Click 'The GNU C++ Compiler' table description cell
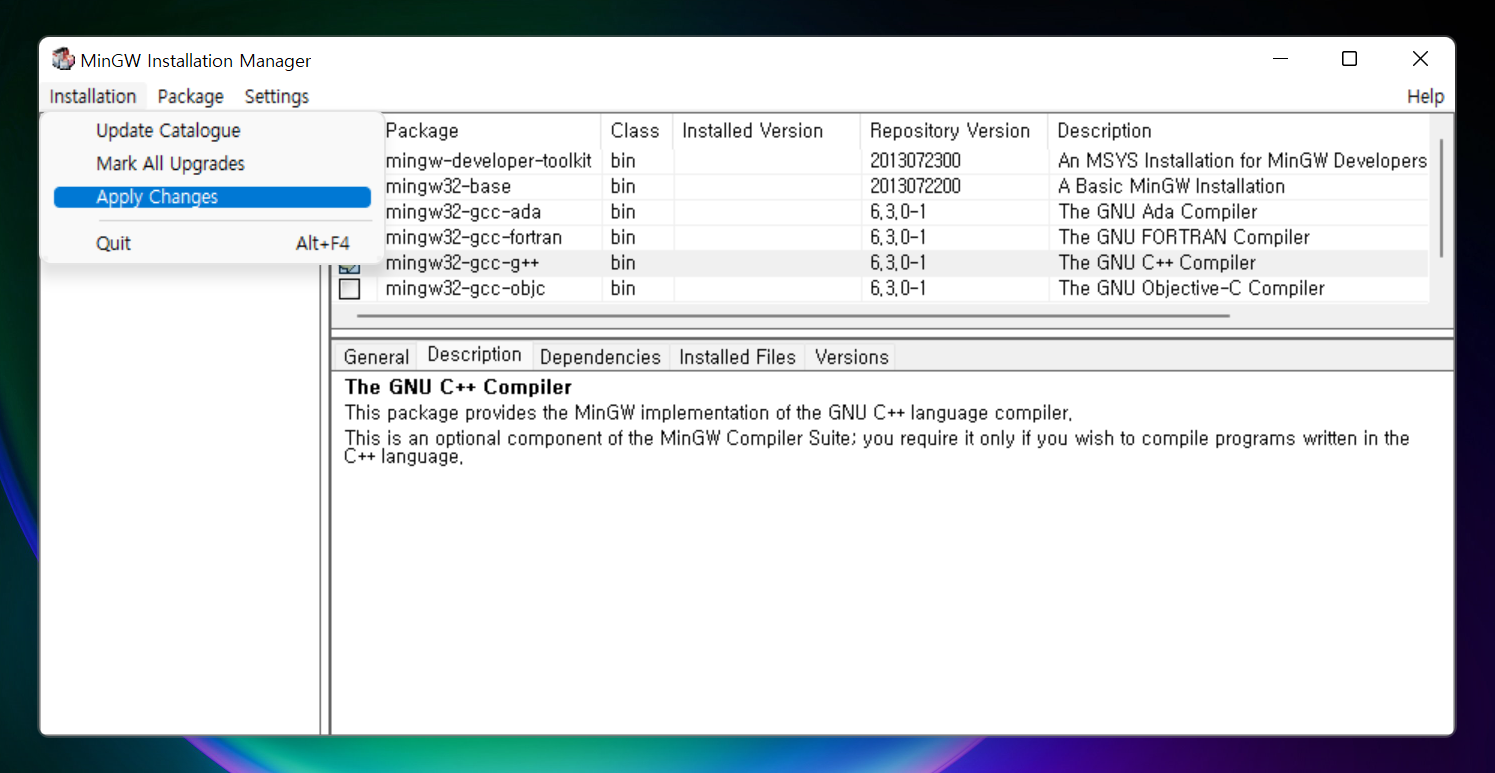The height and width of the screenshot is (773, 1495). [x=1156, y=263]
